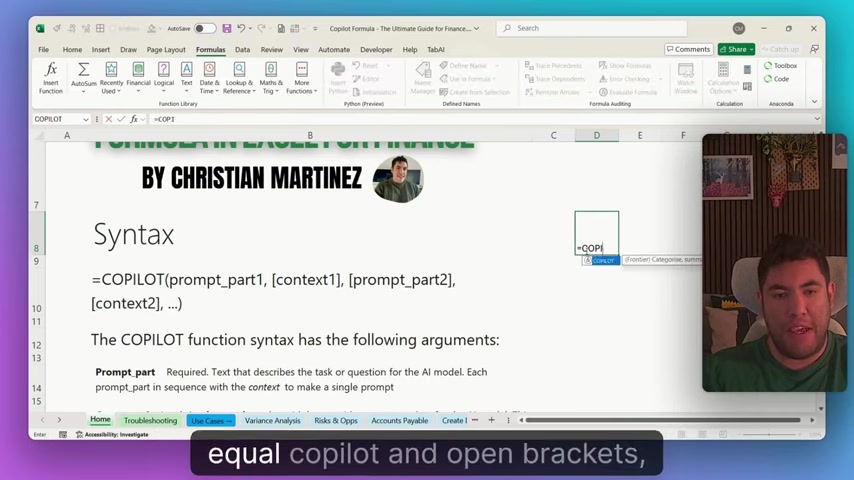
Task: Click Evaluate Formula button
Action: point(627,92)
